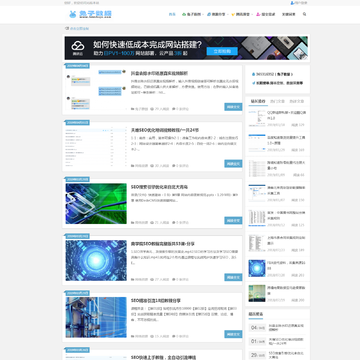Click the banner's blue call-to-action button
The image size is (360, 360).
[x=222, y=51]
